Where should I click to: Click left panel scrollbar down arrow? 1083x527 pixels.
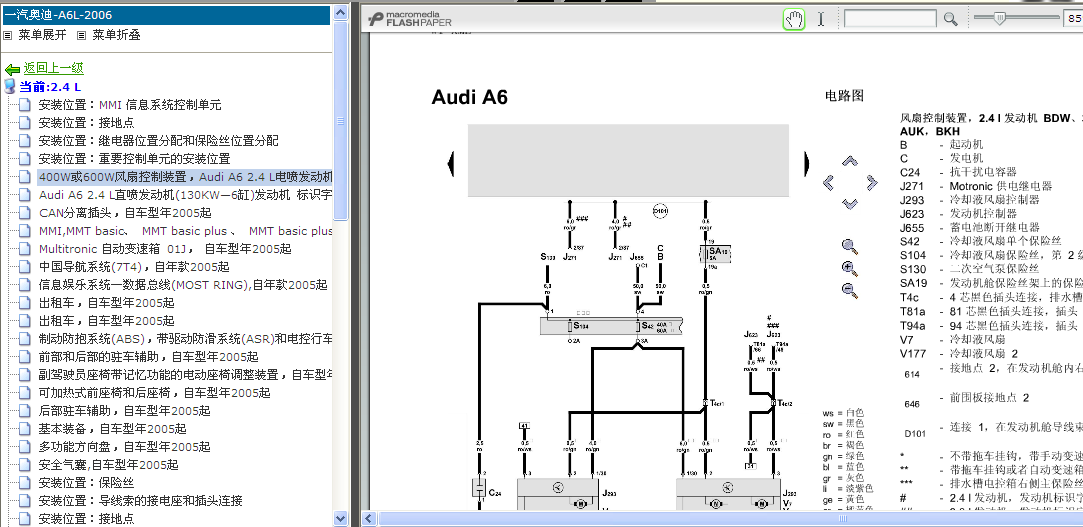pyautogui.click(x=341, y=517)
